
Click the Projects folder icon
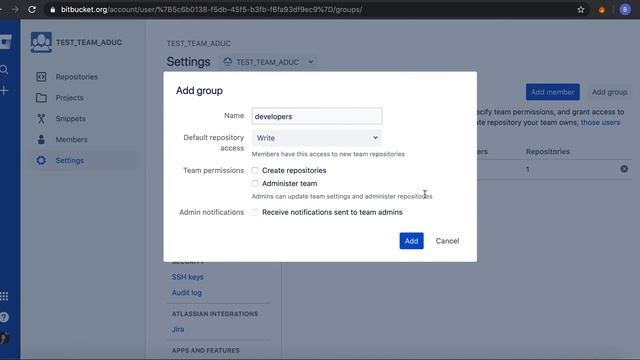point(41,98)
